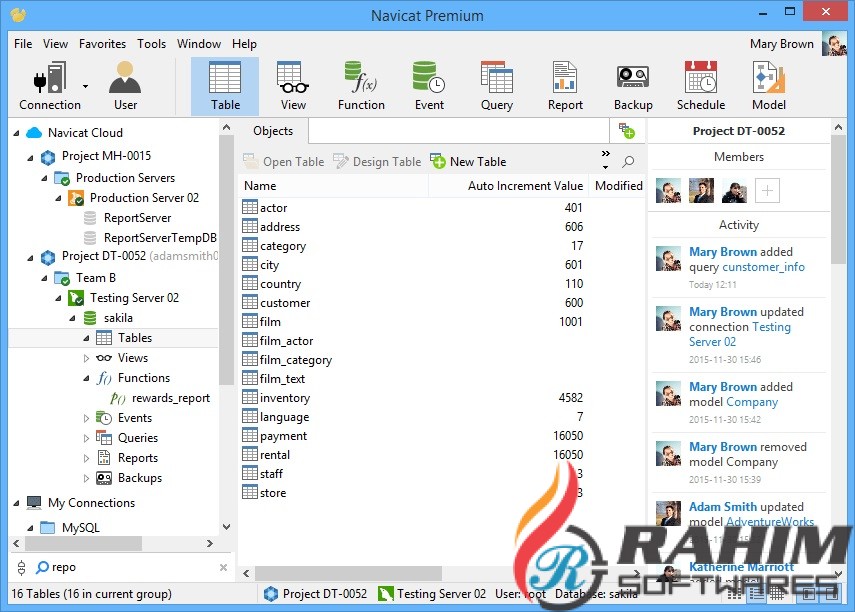This screenshot has height=612, width=855.
Task: Switch to the View objects icon
Action: 293,86
